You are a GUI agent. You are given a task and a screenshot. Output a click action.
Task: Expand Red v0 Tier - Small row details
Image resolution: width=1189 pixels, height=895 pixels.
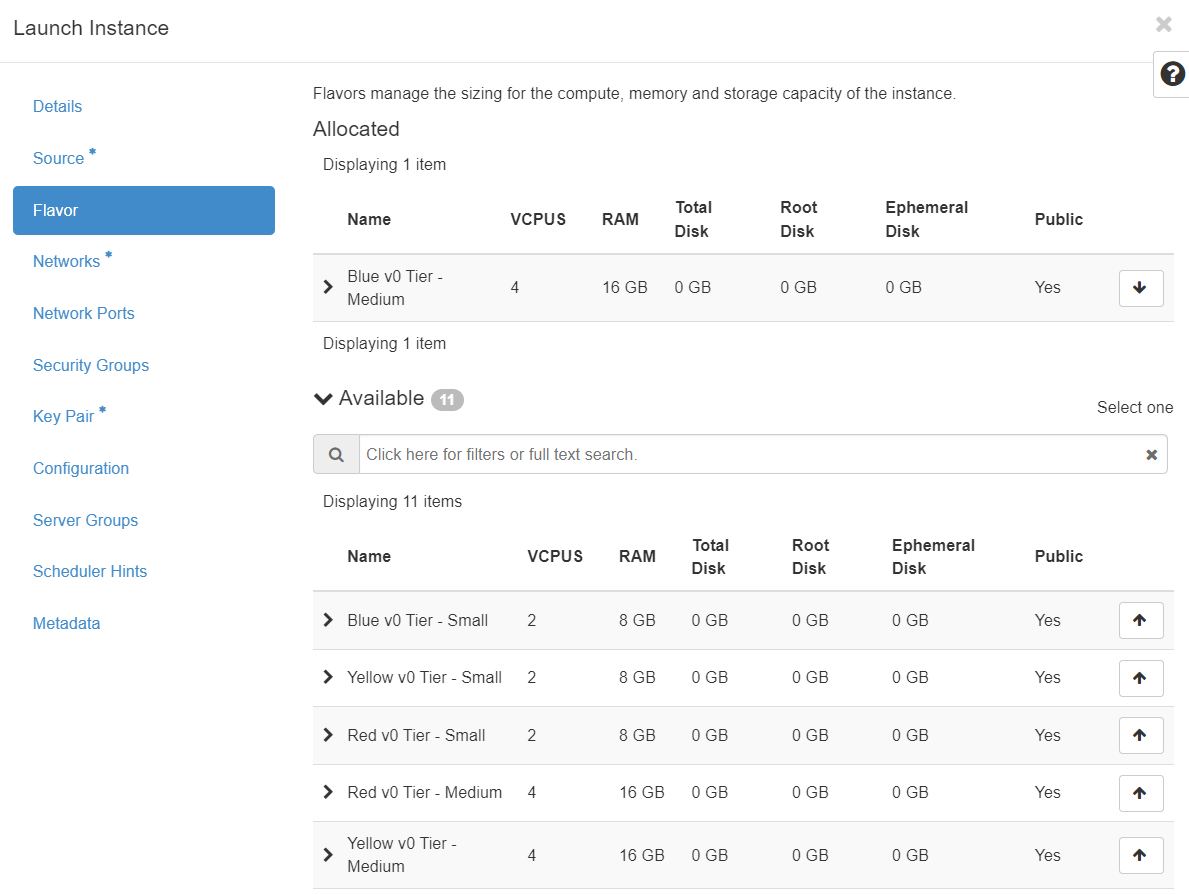328,734
